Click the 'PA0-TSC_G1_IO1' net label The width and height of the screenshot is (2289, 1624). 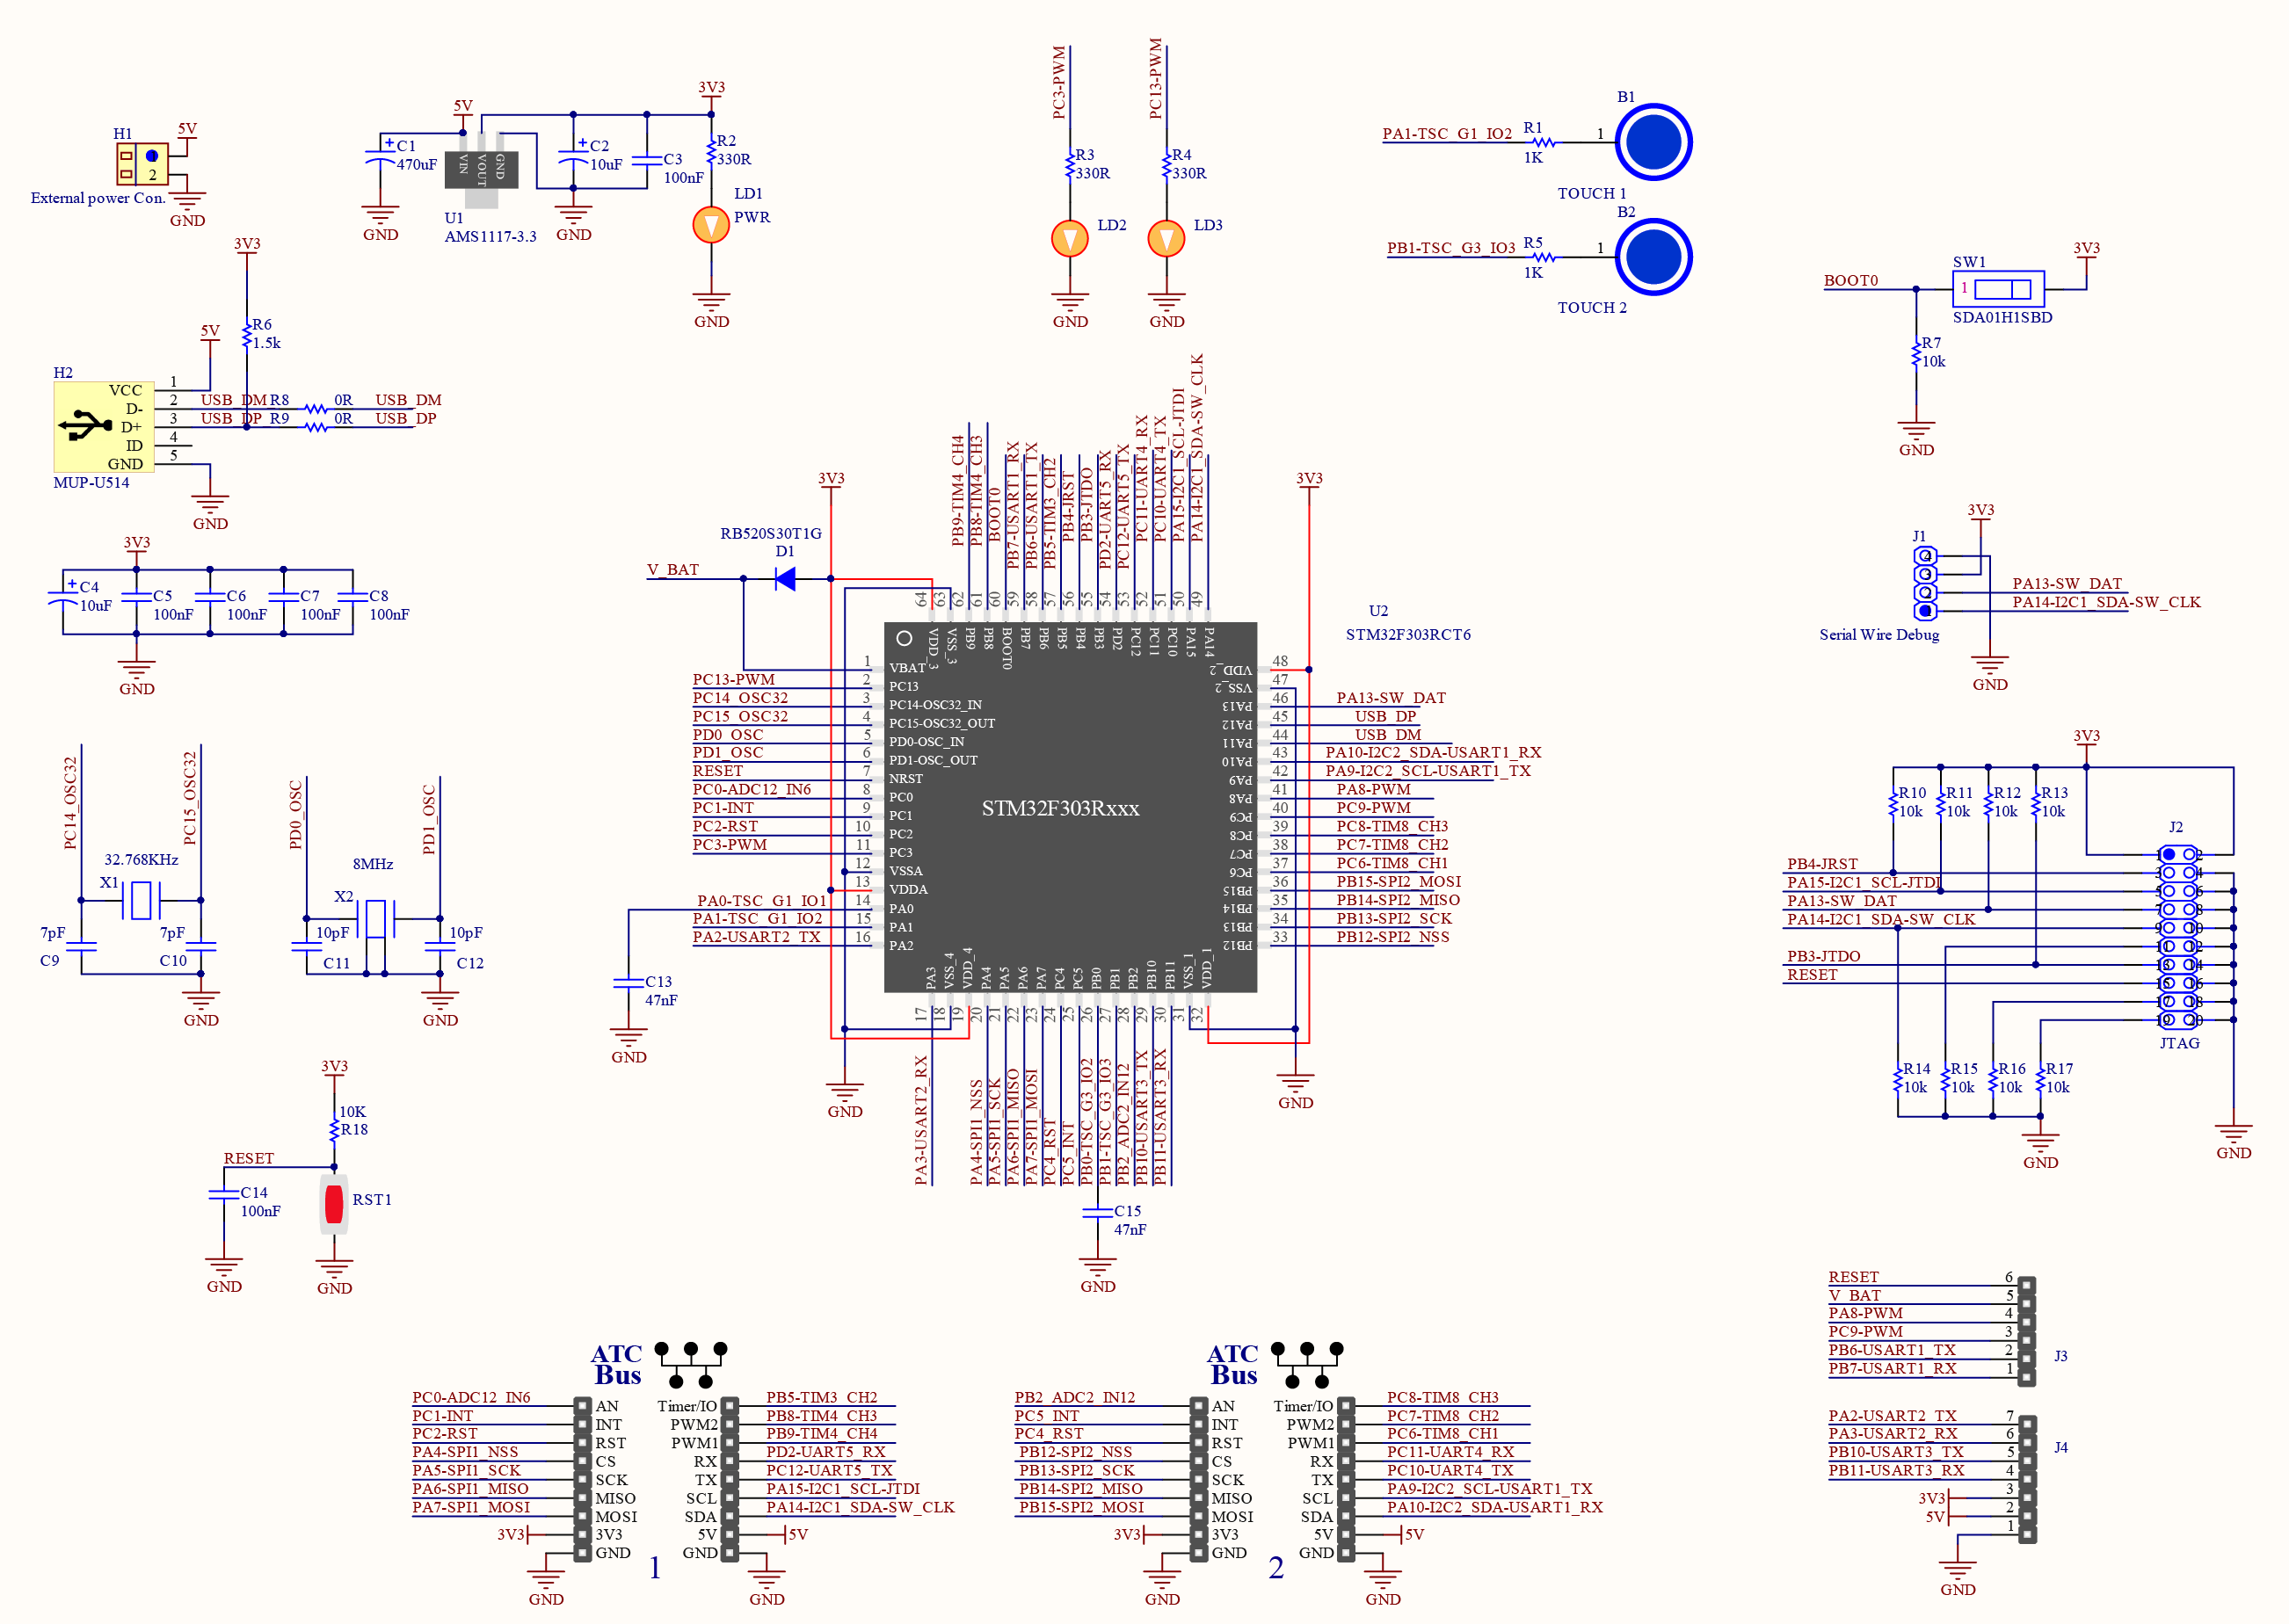[x=762, y=902]
